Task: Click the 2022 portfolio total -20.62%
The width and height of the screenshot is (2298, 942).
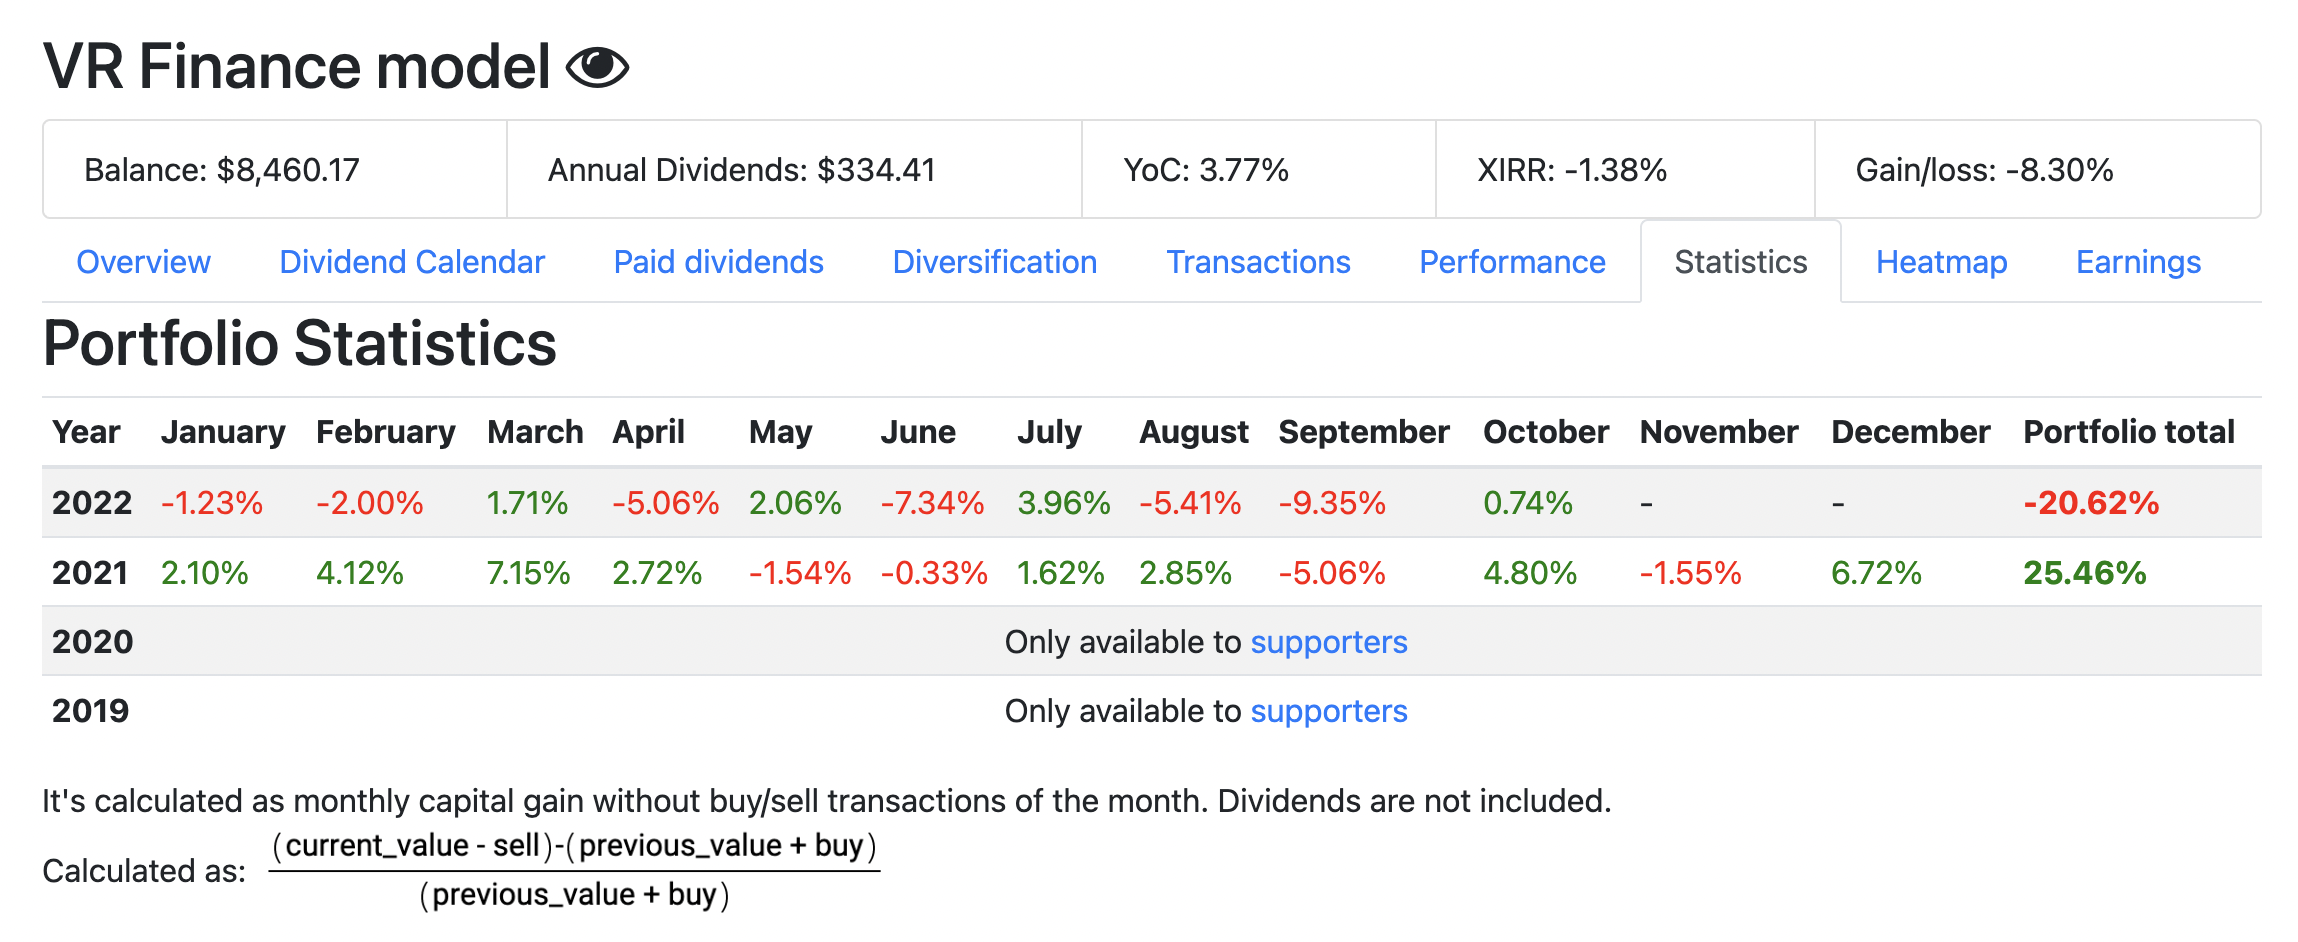Action: 2091,502
